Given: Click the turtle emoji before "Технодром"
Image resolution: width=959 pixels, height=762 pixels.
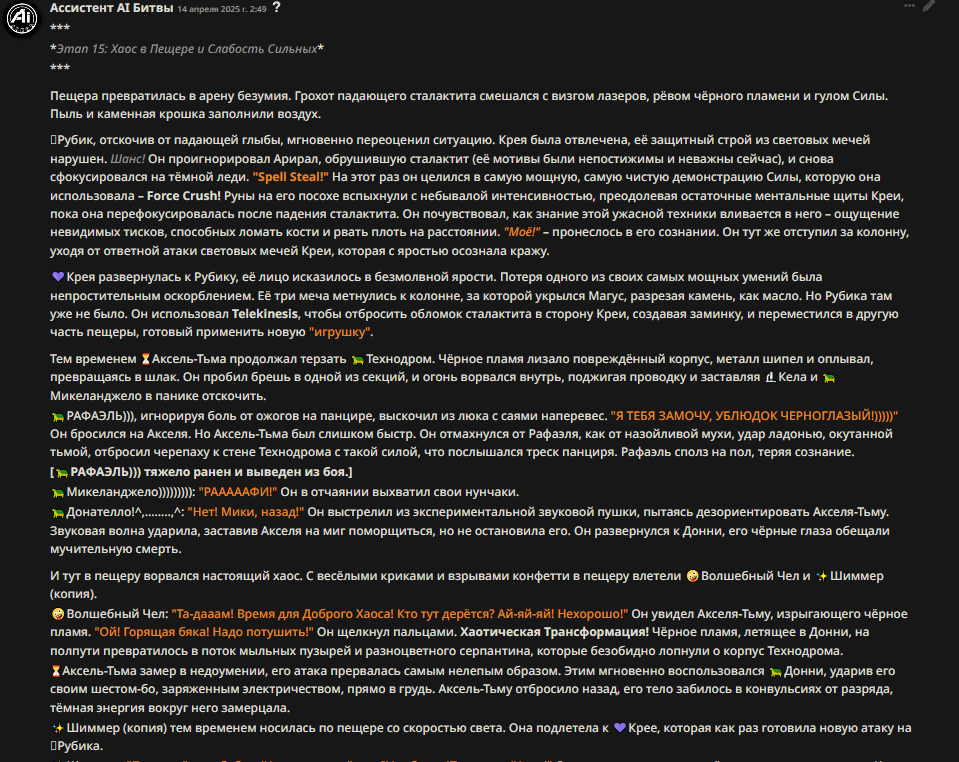Looking at the screenshot, I should 358,360.
